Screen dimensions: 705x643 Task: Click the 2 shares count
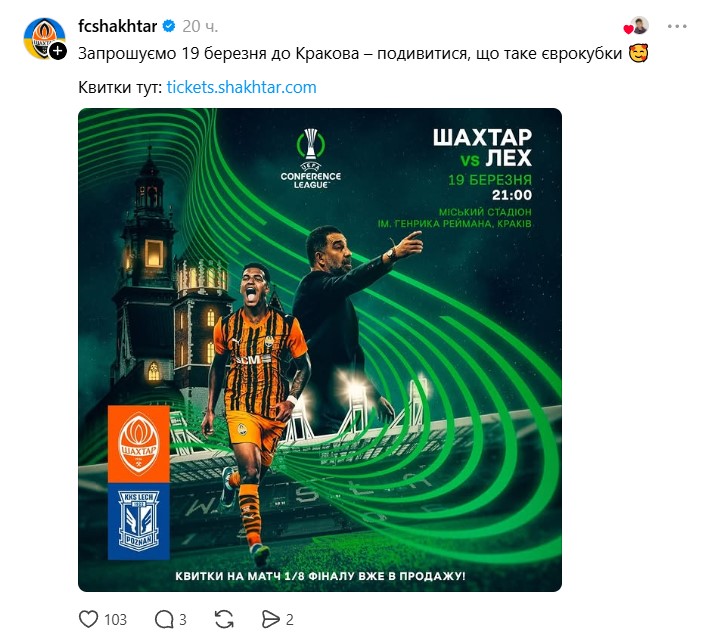click(290, 620)
